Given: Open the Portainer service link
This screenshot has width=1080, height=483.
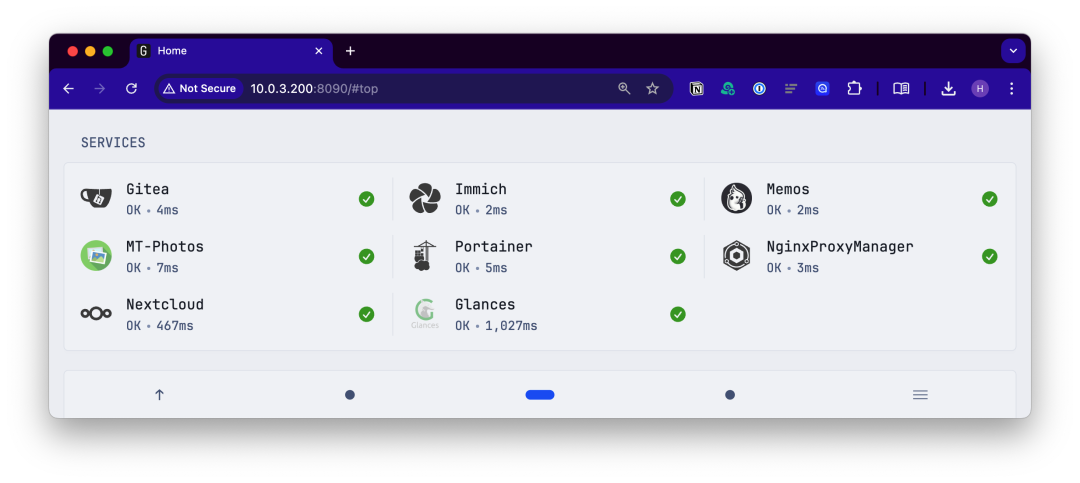Looking at the screenshot, I should pyautogui.click(x=494, y=247).
